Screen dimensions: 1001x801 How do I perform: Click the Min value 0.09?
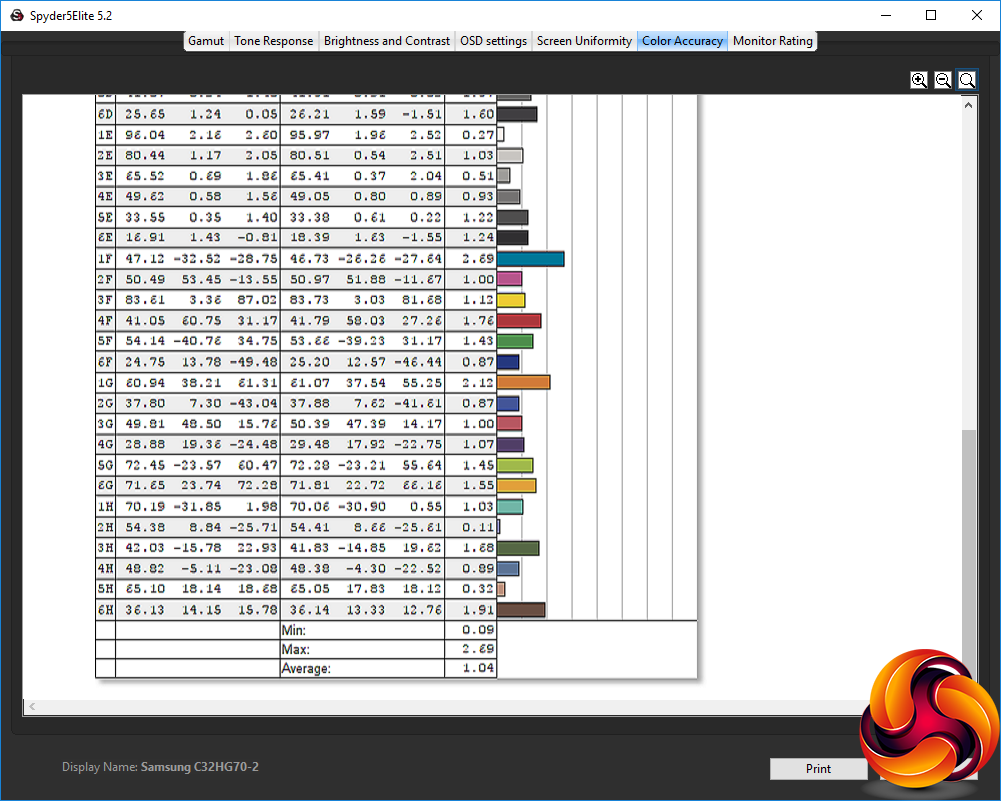pyautogui.click(x=478, y=630)
